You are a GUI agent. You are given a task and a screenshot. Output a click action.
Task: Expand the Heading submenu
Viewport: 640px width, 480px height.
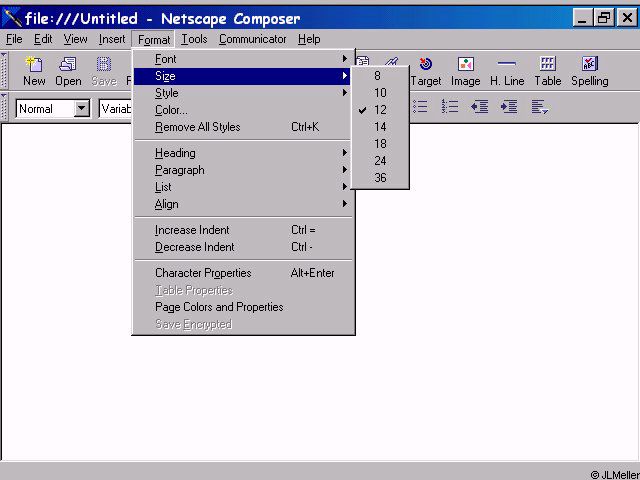click(x=243, y=153)
